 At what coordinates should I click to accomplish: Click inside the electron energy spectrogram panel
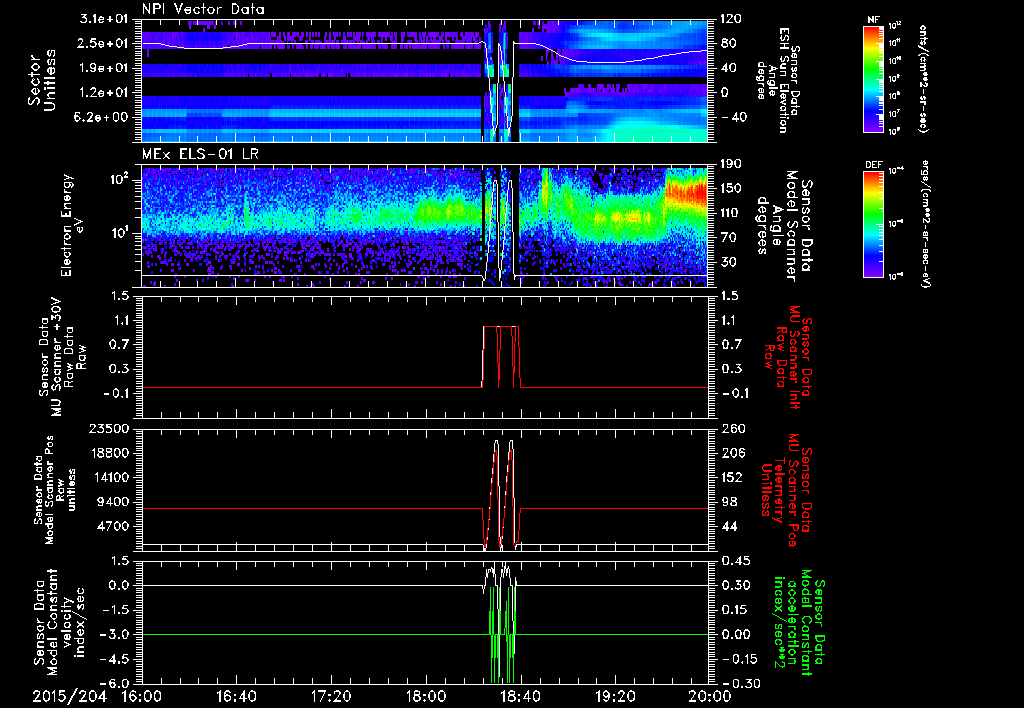point(424,226)
